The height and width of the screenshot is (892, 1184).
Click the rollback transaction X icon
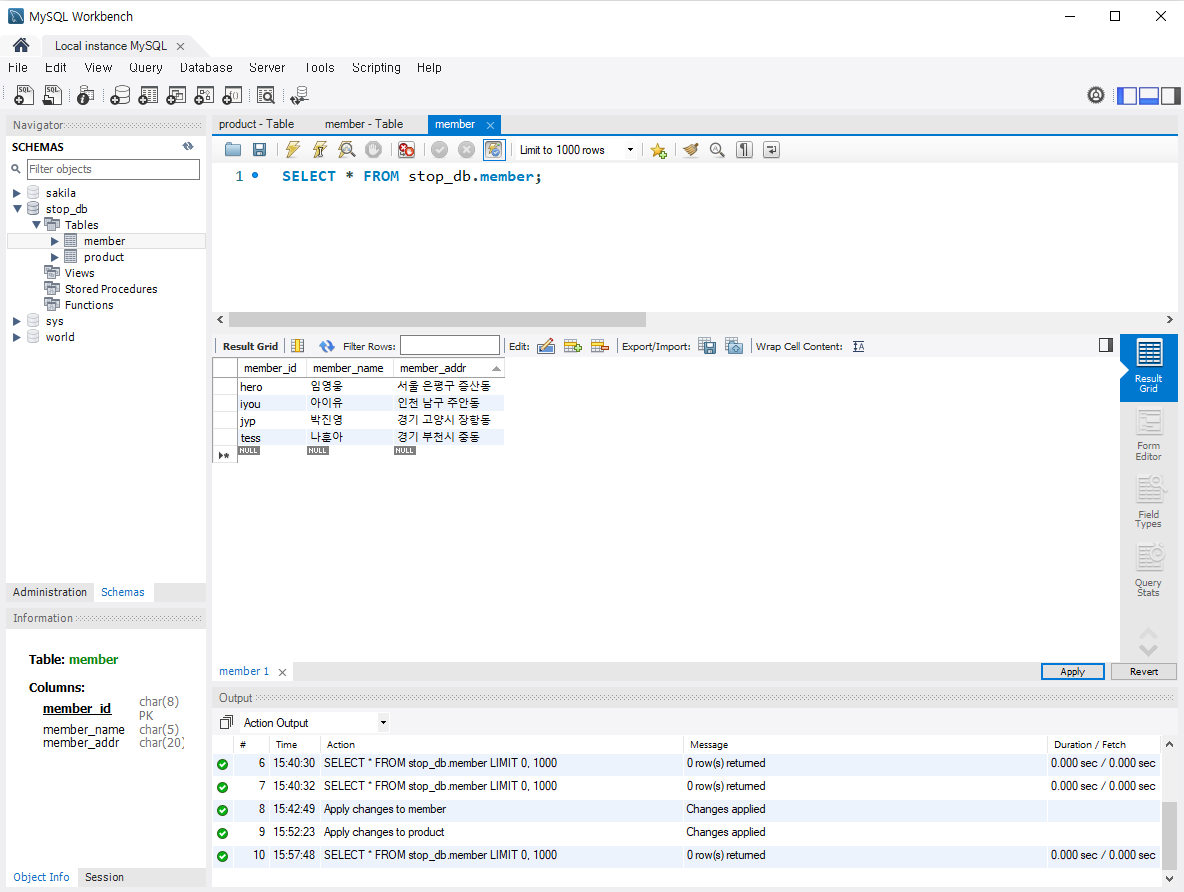pyautogui.click(x=467, y=150)
